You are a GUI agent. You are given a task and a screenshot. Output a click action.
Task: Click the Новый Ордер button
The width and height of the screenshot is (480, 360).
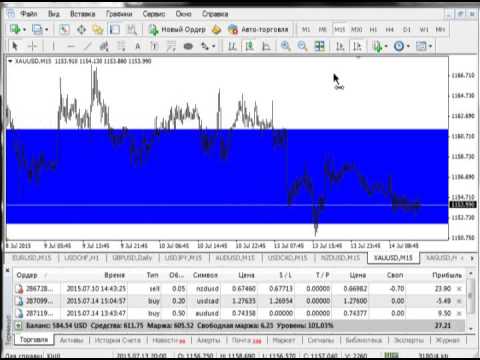point(177,29)
